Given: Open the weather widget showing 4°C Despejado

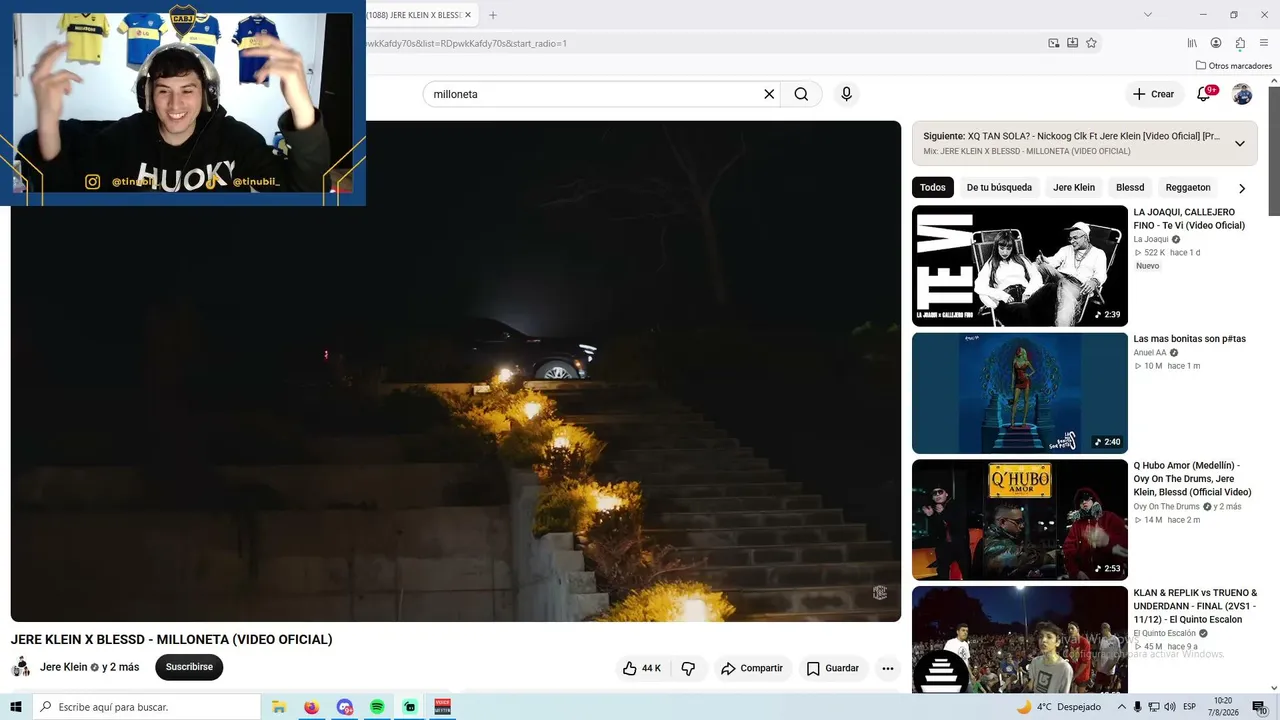Looking at the screenshot, I should [1058, 707].
